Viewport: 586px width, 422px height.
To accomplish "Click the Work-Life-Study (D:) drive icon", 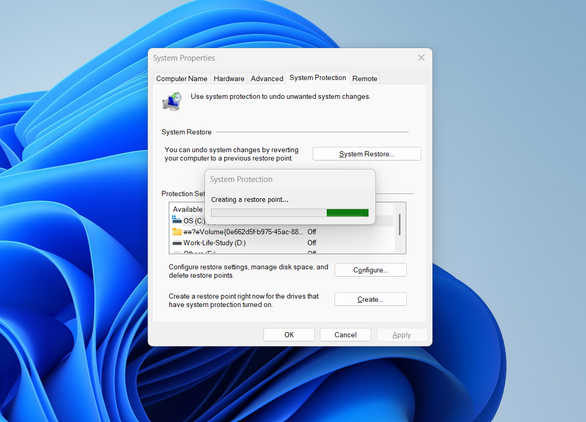I will [177, 243].
